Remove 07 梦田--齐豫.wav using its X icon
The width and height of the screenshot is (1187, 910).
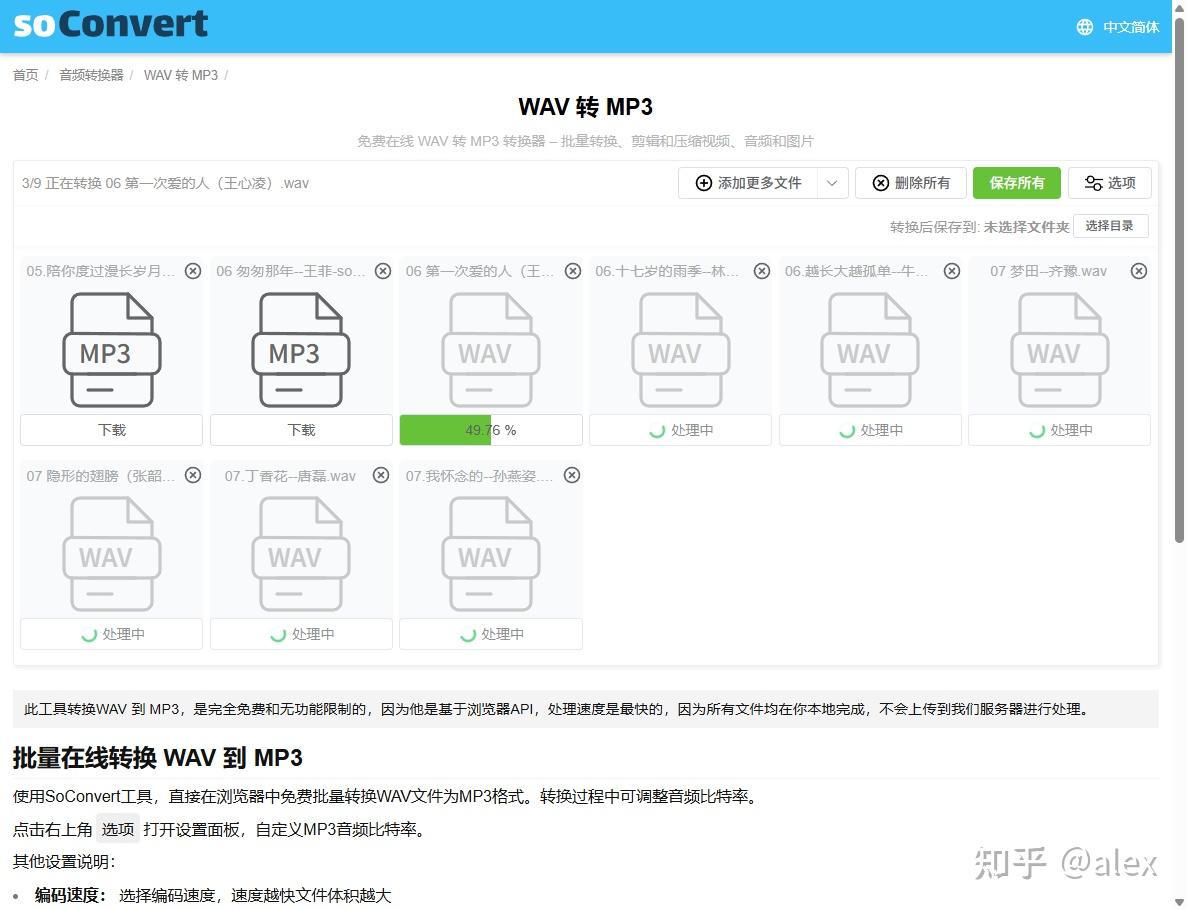pyautogui.click(x=1139, y=270)
